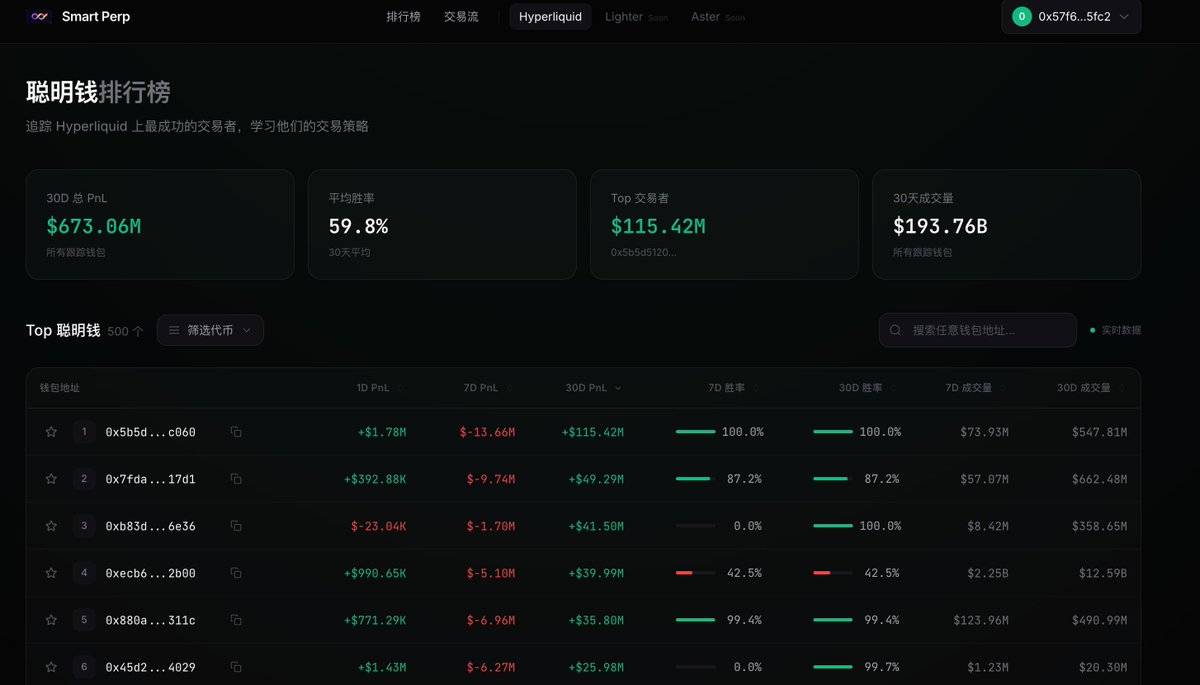Select the Aster exchange tab

tap(717, 17)
